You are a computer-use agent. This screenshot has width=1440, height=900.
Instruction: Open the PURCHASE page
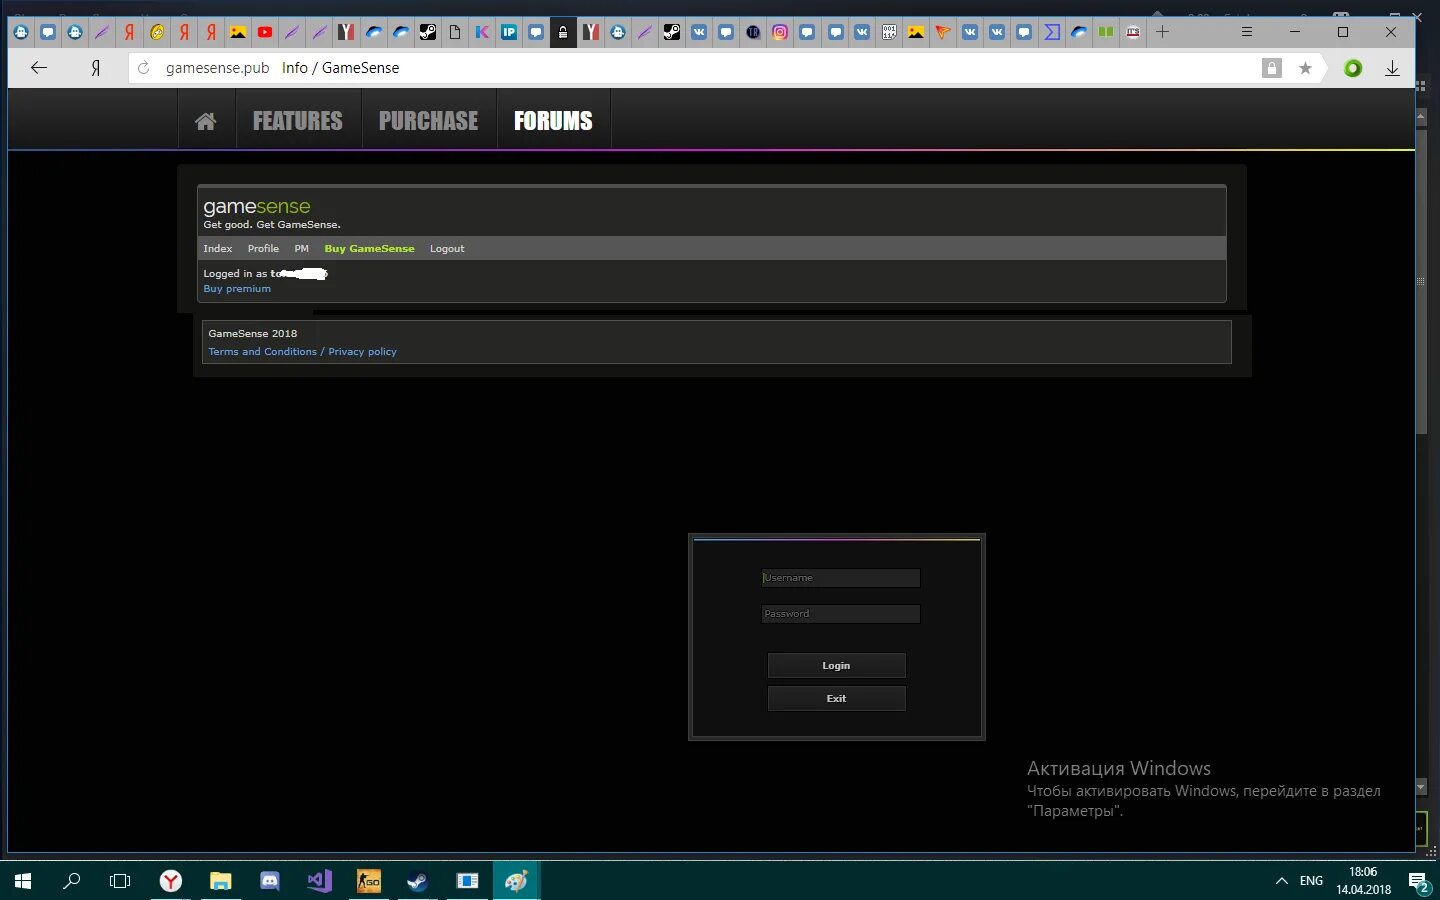point(429,121)
